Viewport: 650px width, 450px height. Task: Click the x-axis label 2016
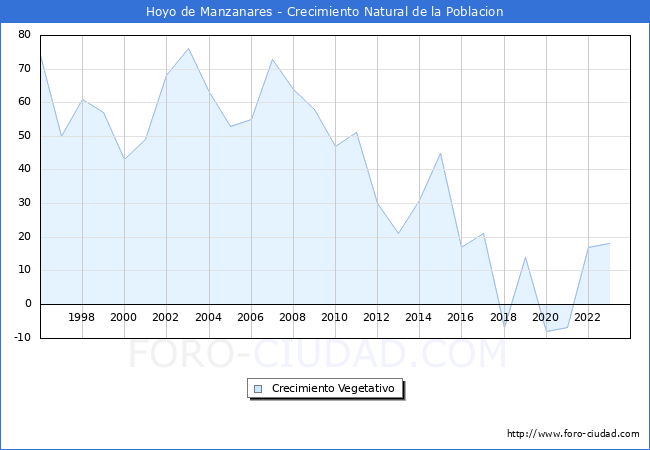[461, 317]
